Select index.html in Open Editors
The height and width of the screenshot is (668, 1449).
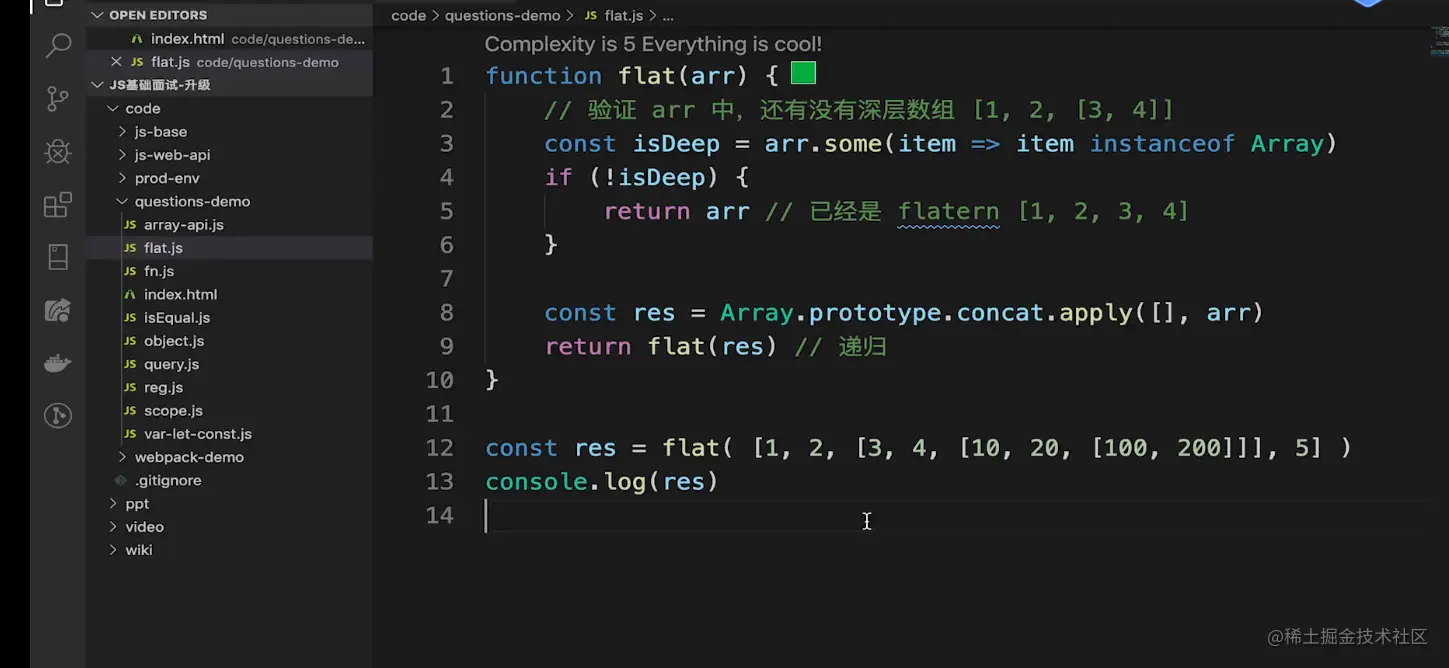(x=230, y=39)
